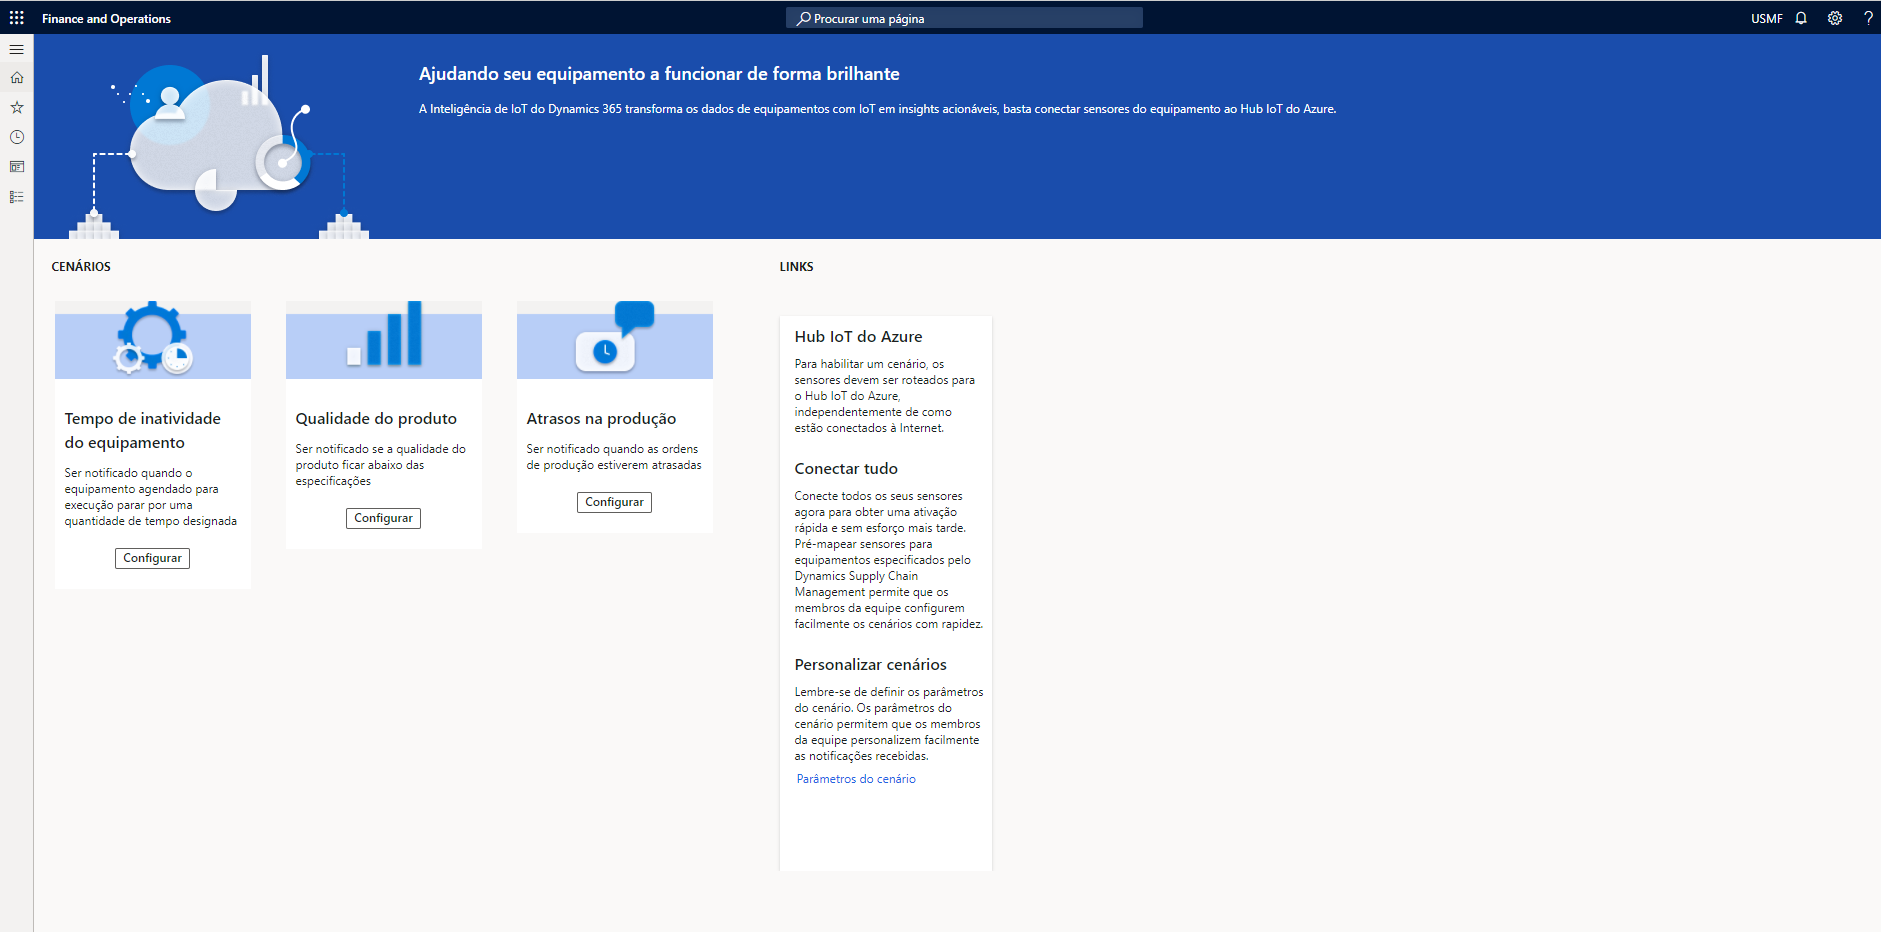Show notifications bell icon
This screenshot has width=1881, height=932.
tap(1801, 18)
